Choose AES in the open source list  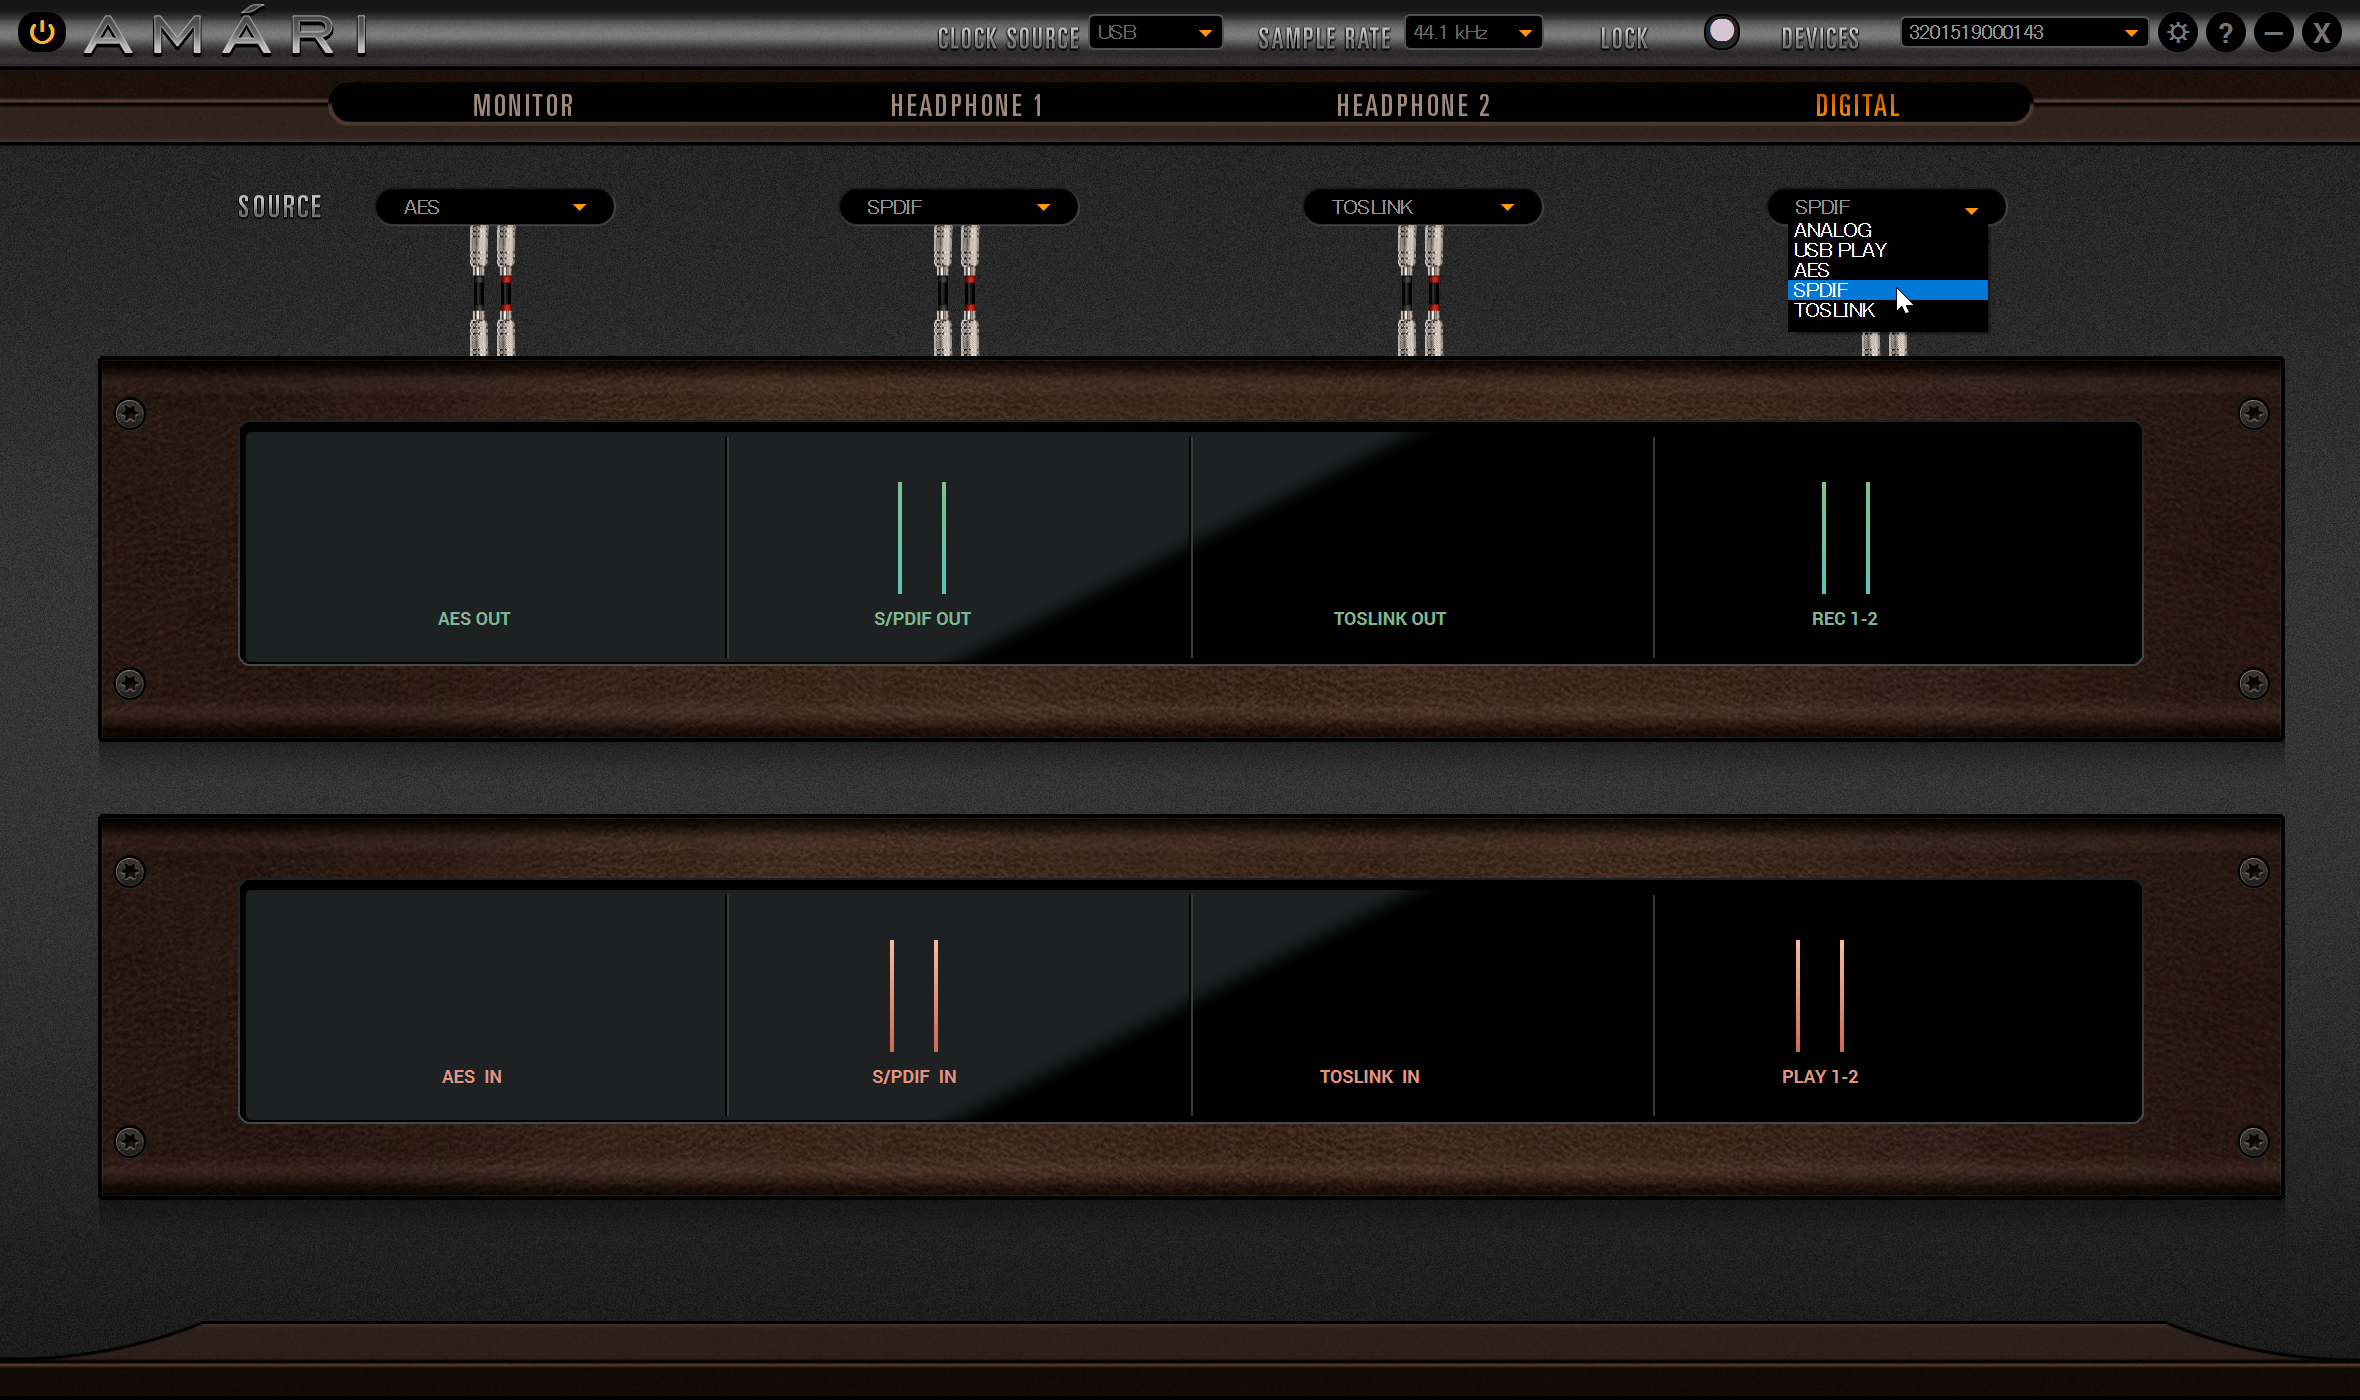[x=1886, y=270]
